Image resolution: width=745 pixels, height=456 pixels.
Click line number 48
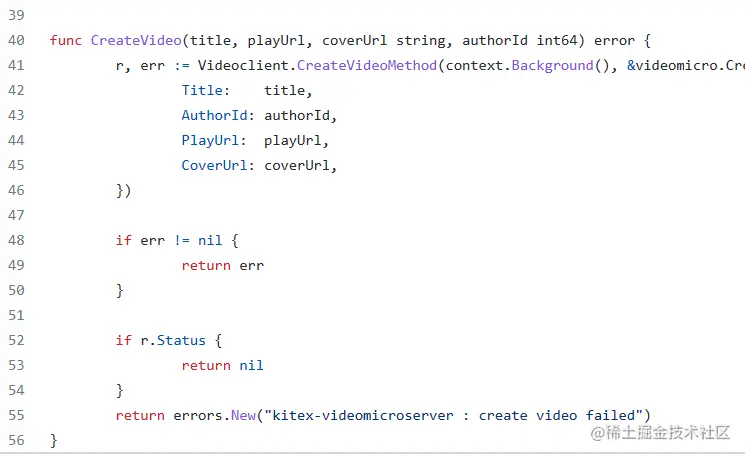pos(16,240)
